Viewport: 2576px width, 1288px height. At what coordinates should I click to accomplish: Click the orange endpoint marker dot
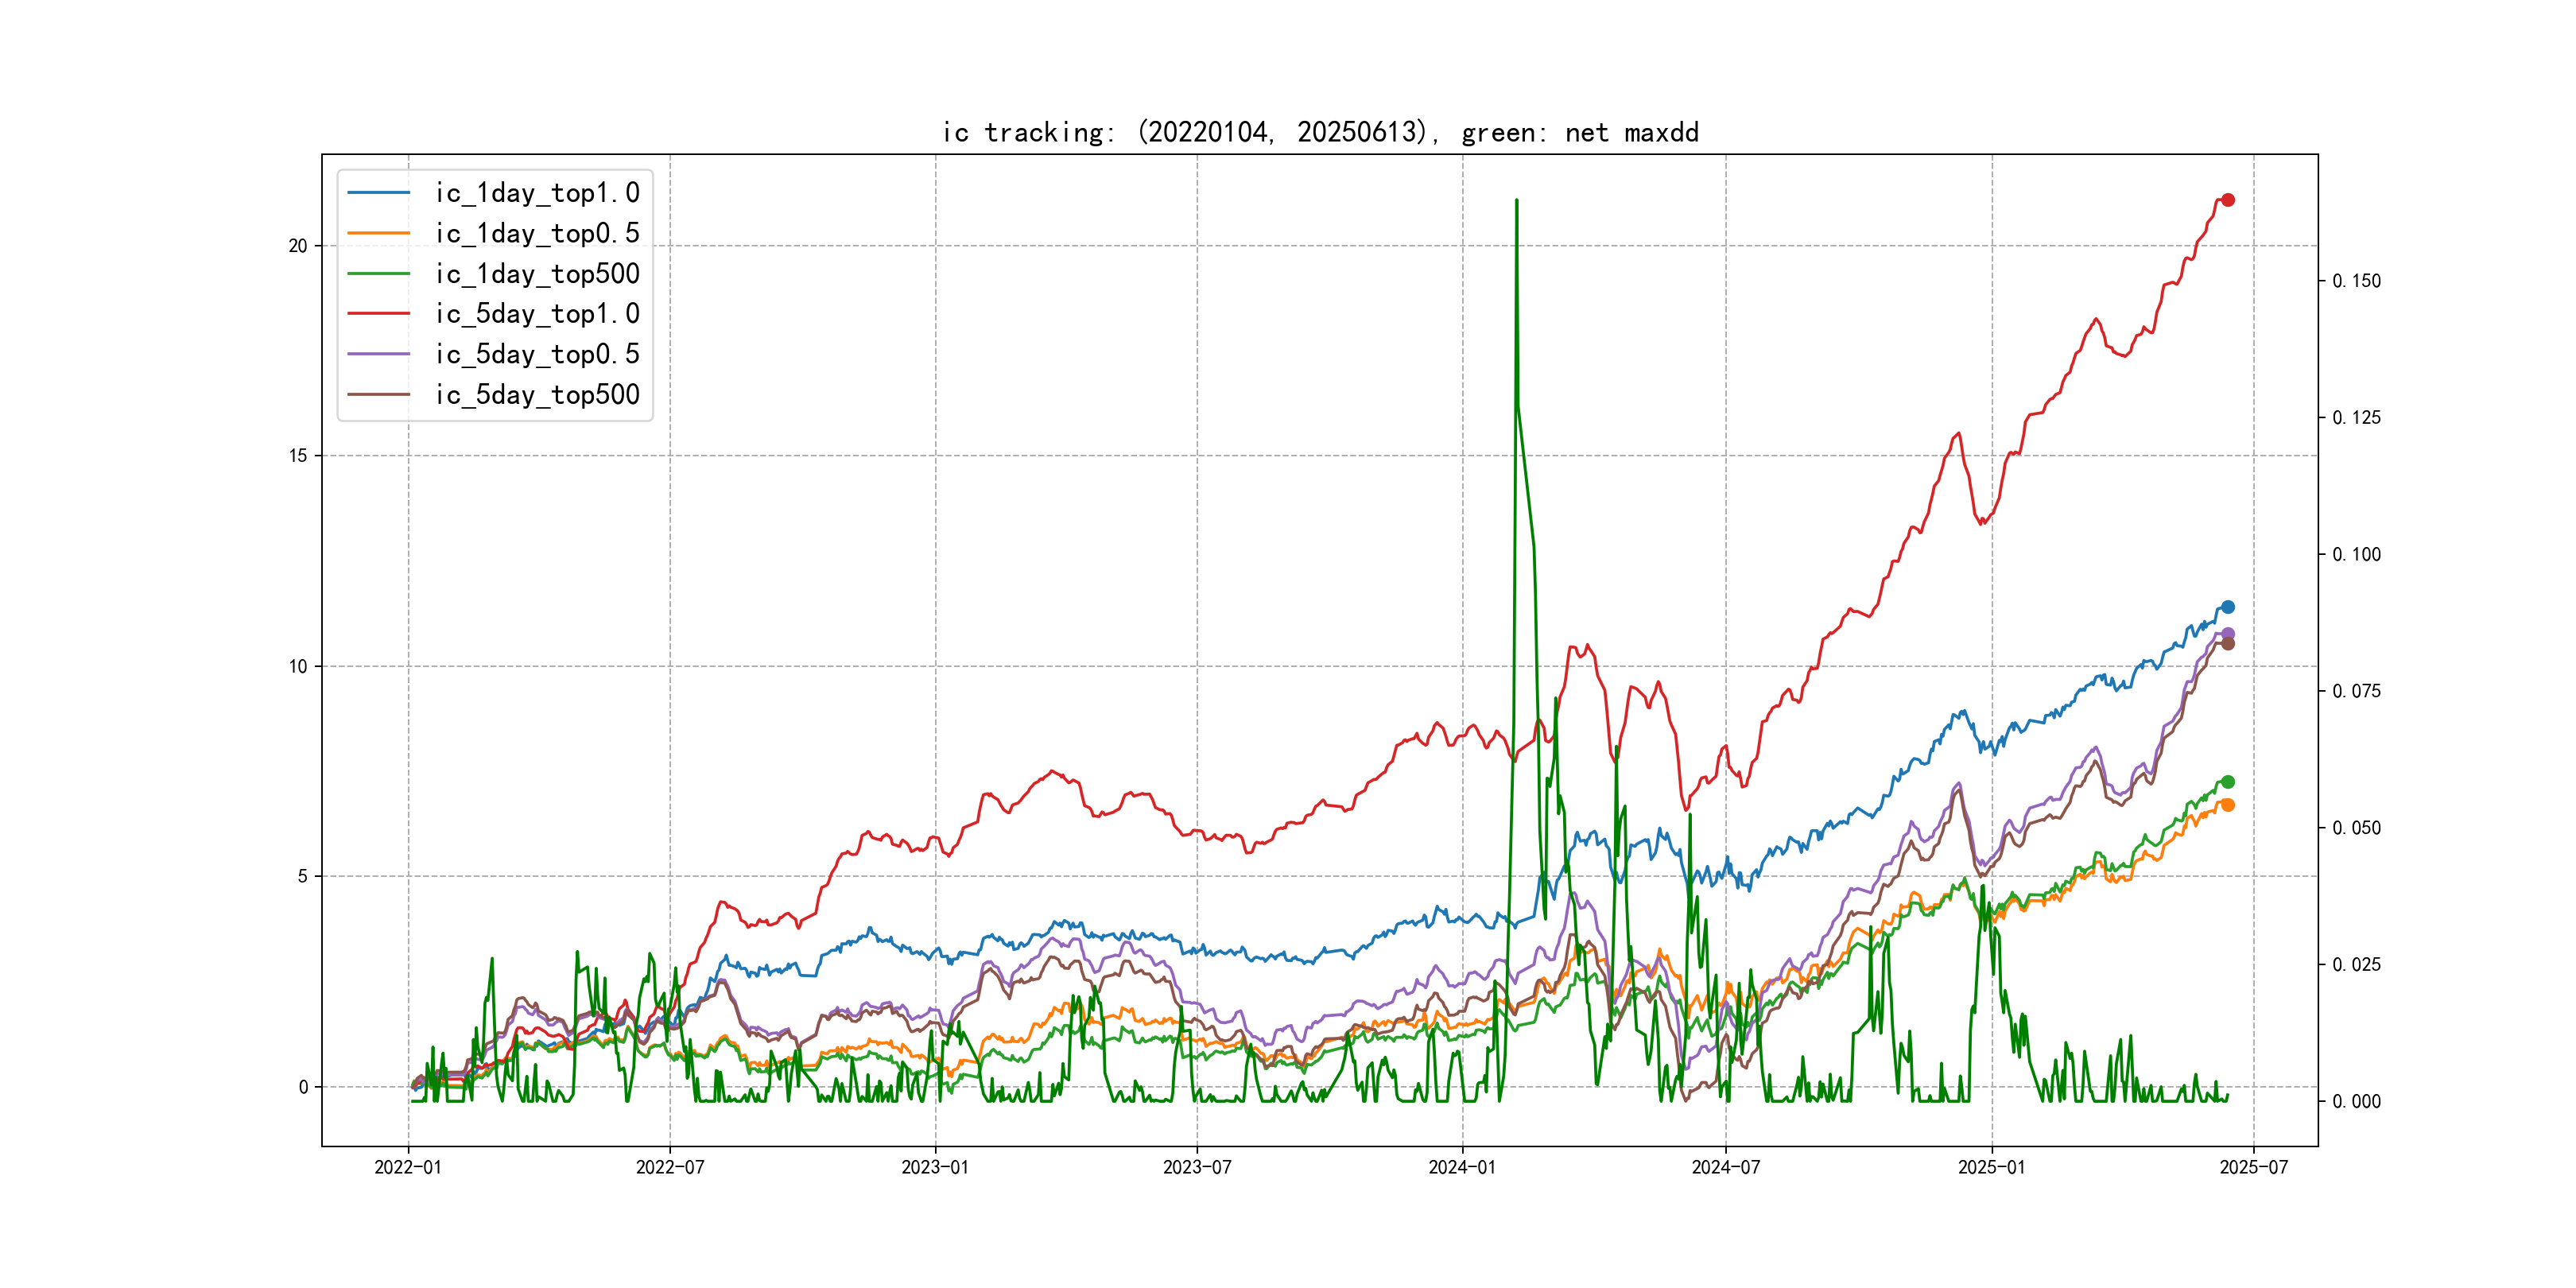tap(2227, 805)
